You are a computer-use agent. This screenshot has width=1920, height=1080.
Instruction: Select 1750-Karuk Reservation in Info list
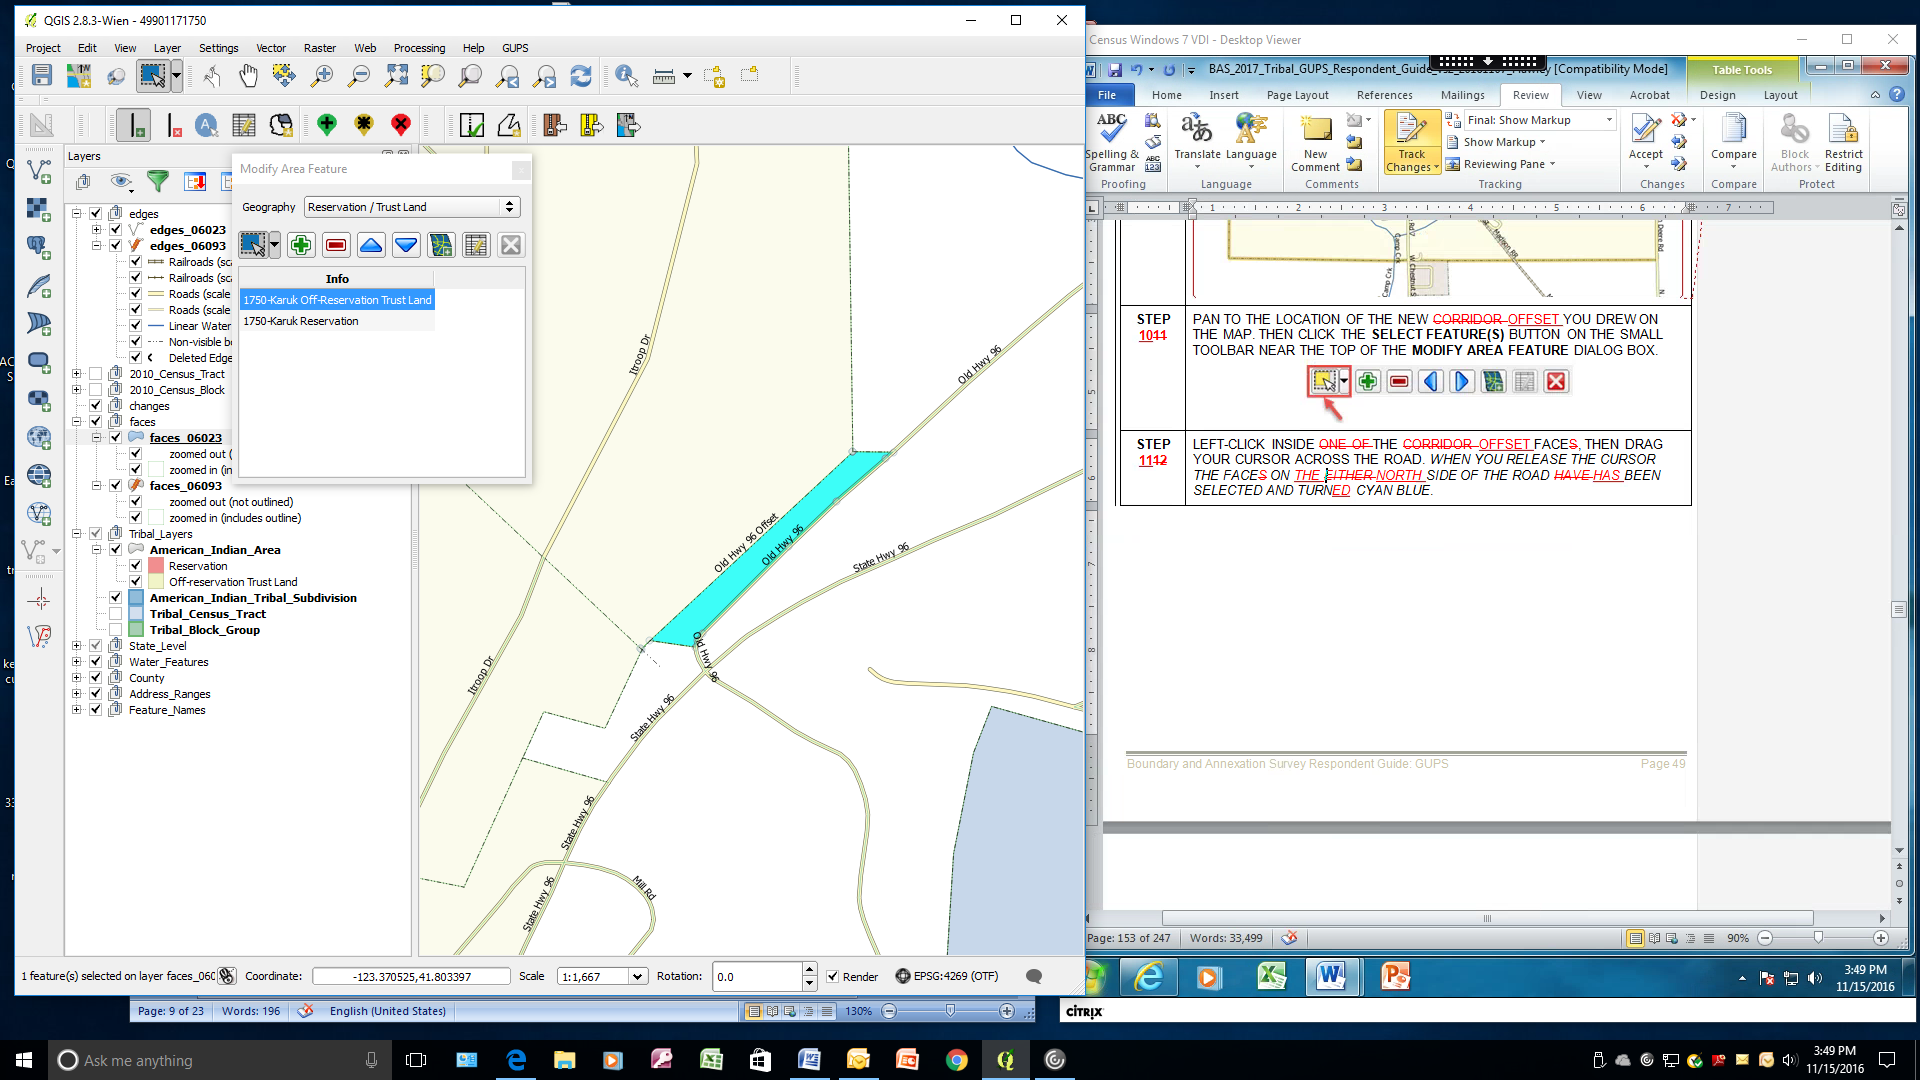click(301, 321)
